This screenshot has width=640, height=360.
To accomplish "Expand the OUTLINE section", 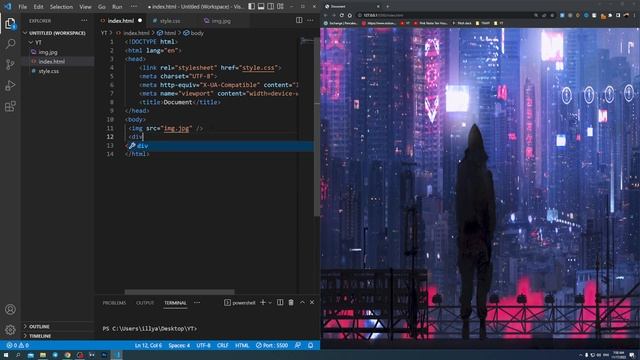I will pos(39,327).
